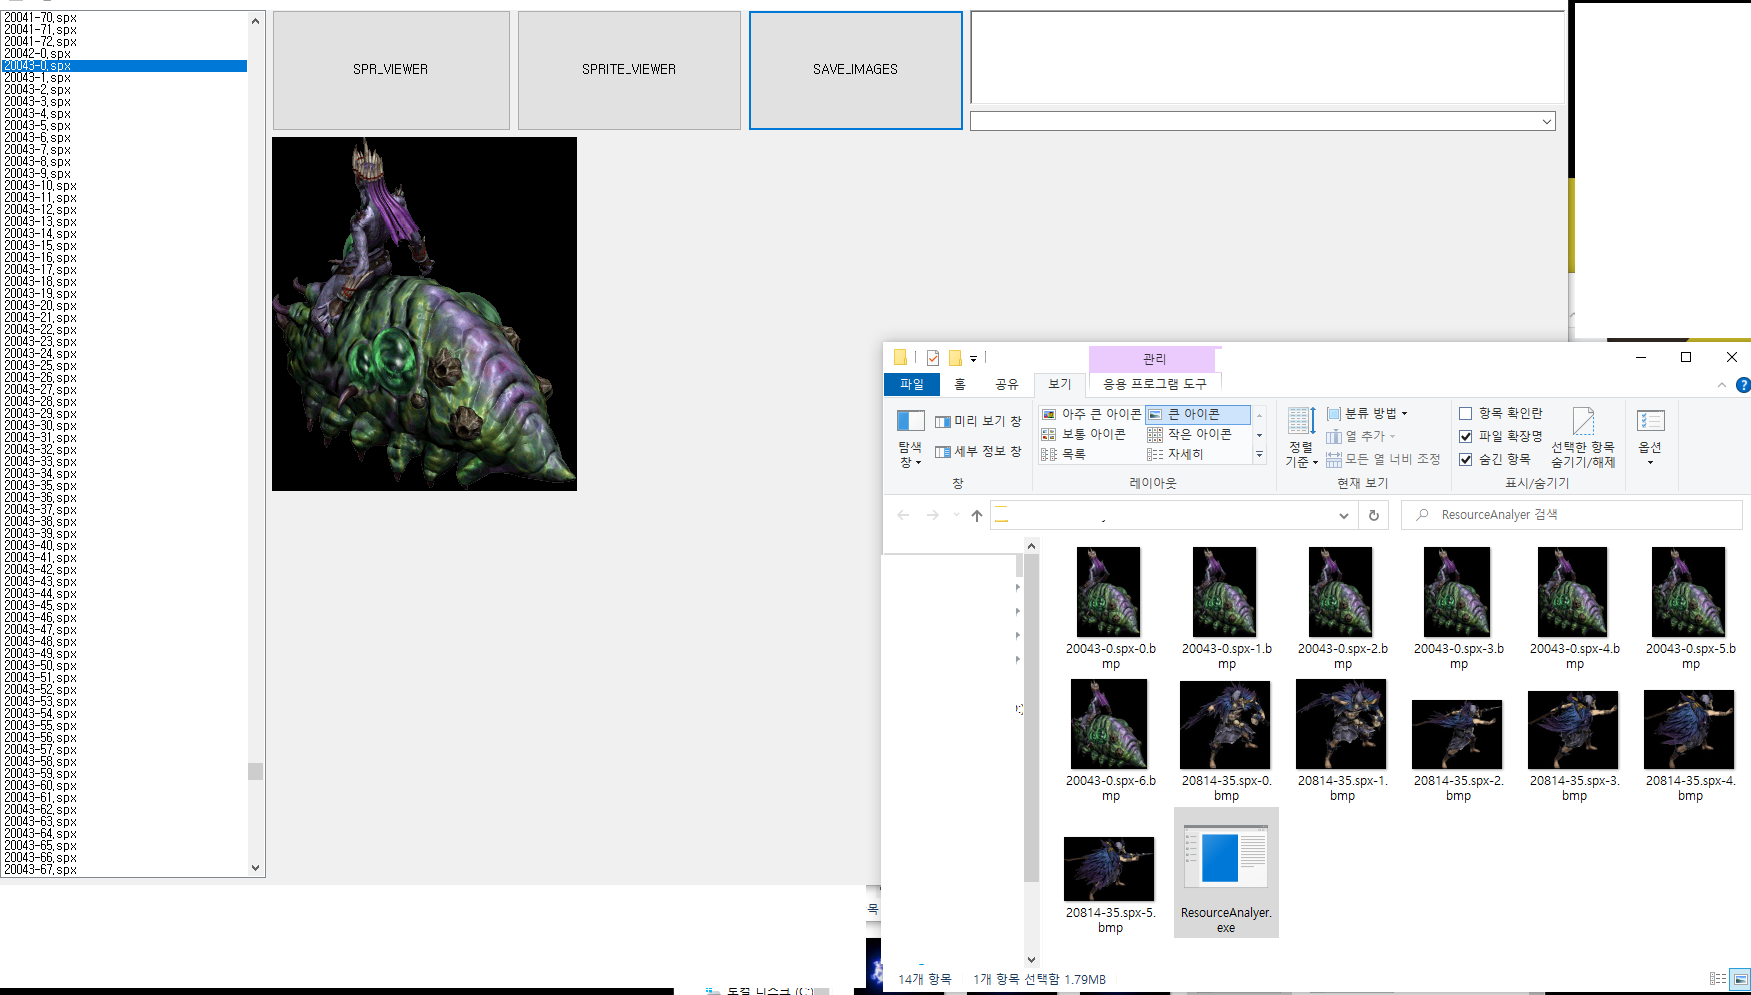
Task: Click 선택한 항목 숨기기/해제 button
Action: click(1583, 438)
